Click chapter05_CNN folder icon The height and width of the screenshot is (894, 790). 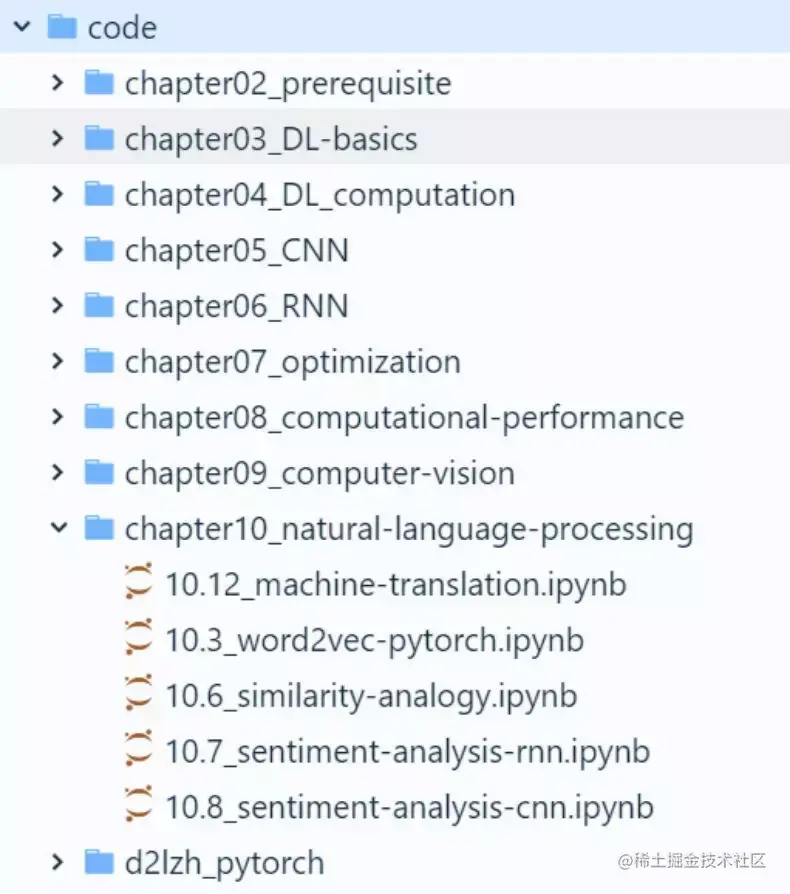(99, 249)
